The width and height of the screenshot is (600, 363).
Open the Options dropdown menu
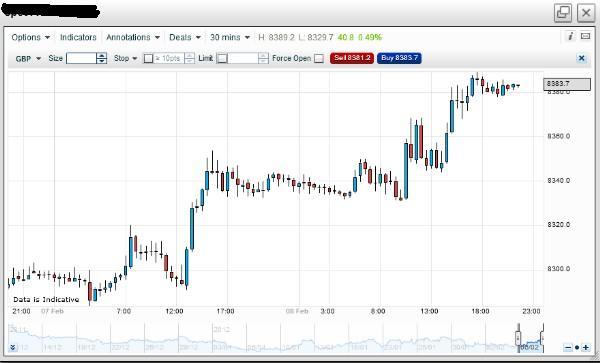(31, 37)
